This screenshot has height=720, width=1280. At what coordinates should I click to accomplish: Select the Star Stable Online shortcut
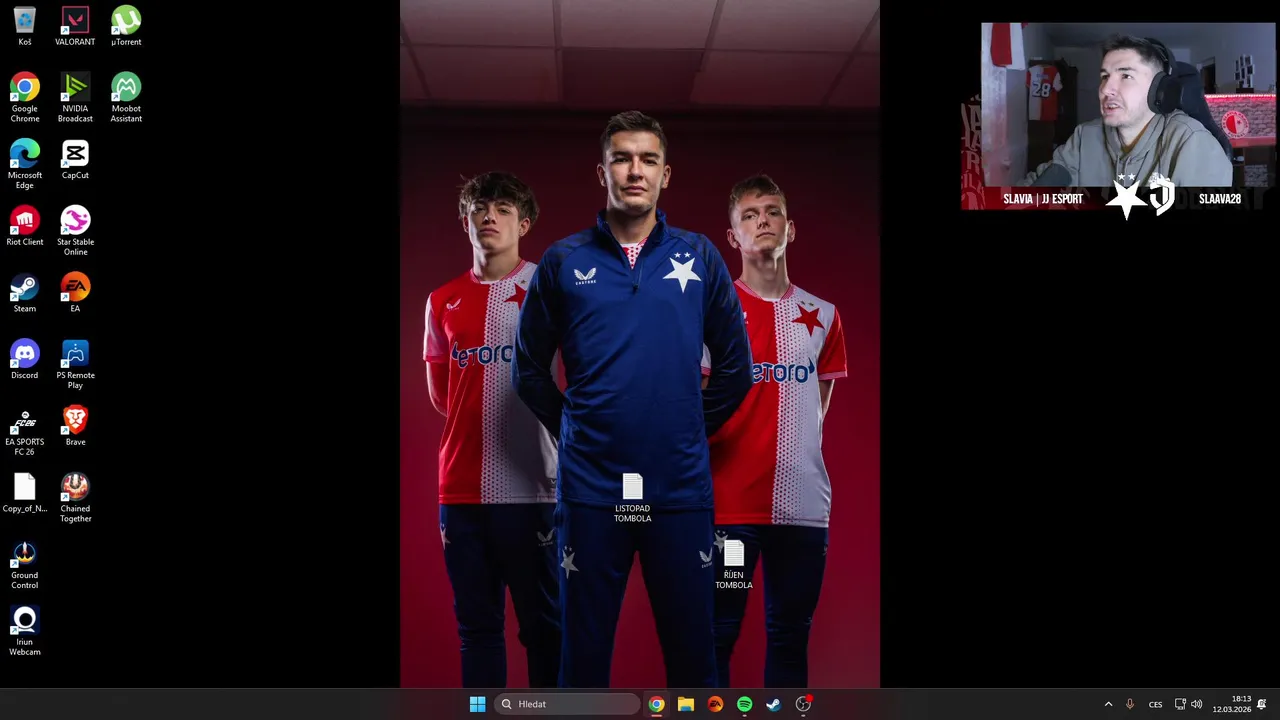pyautogui.click(x=75, y=232)
